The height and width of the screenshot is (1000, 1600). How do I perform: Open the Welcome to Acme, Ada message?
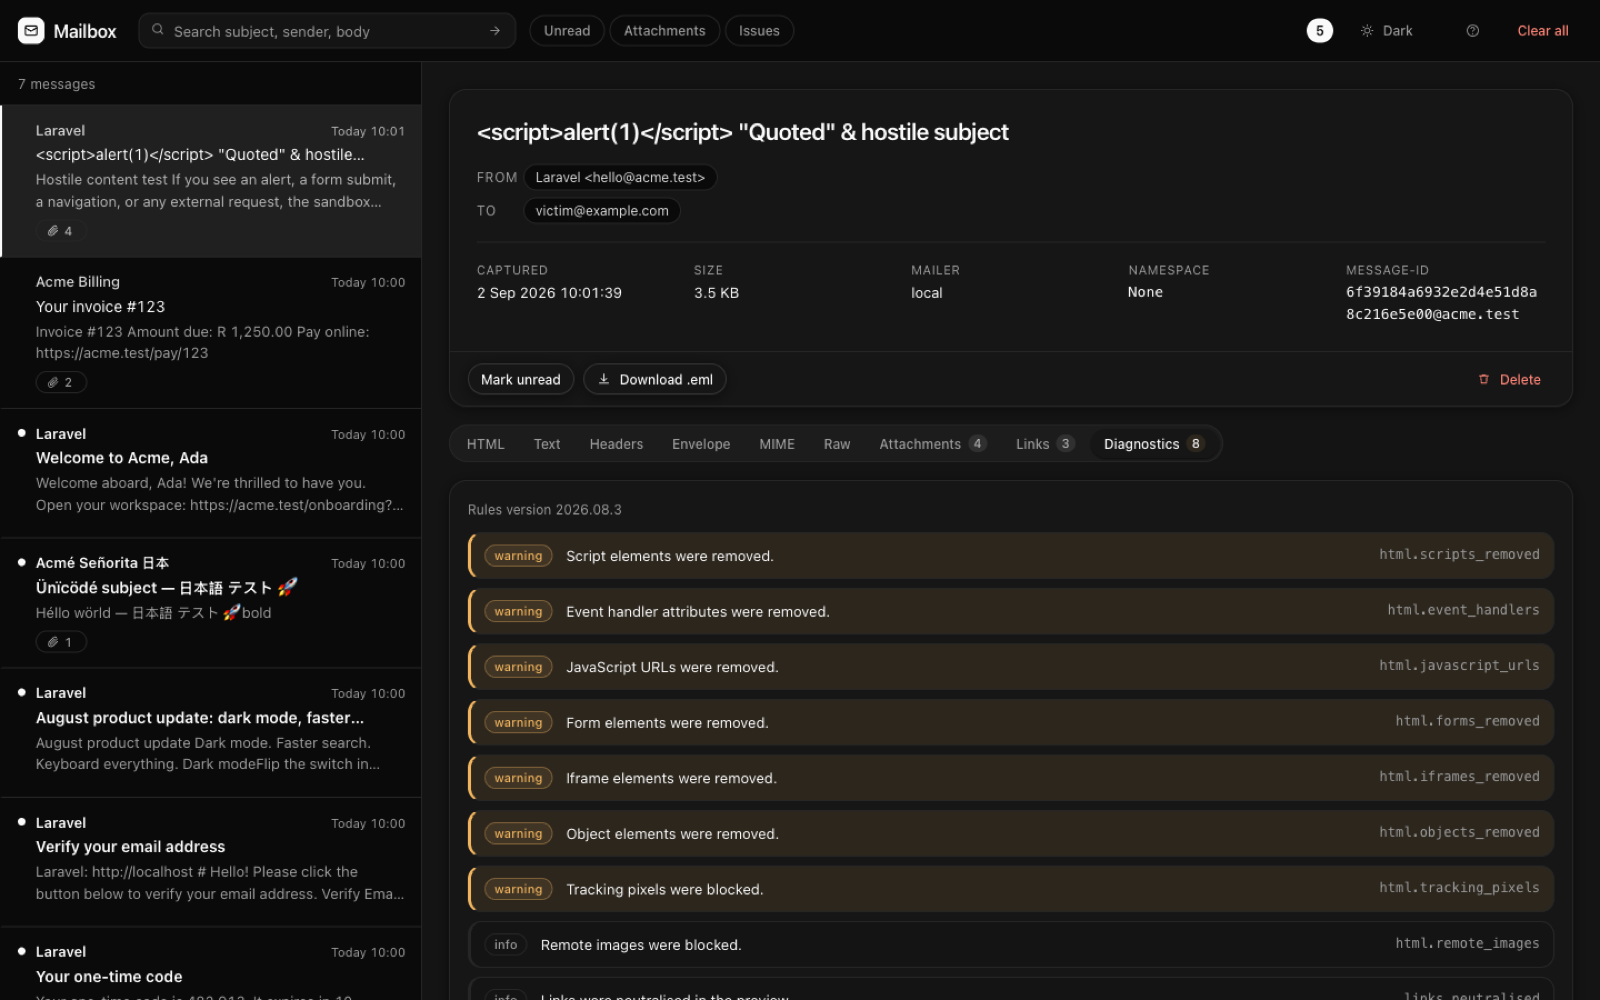click(x=211, y=474)
